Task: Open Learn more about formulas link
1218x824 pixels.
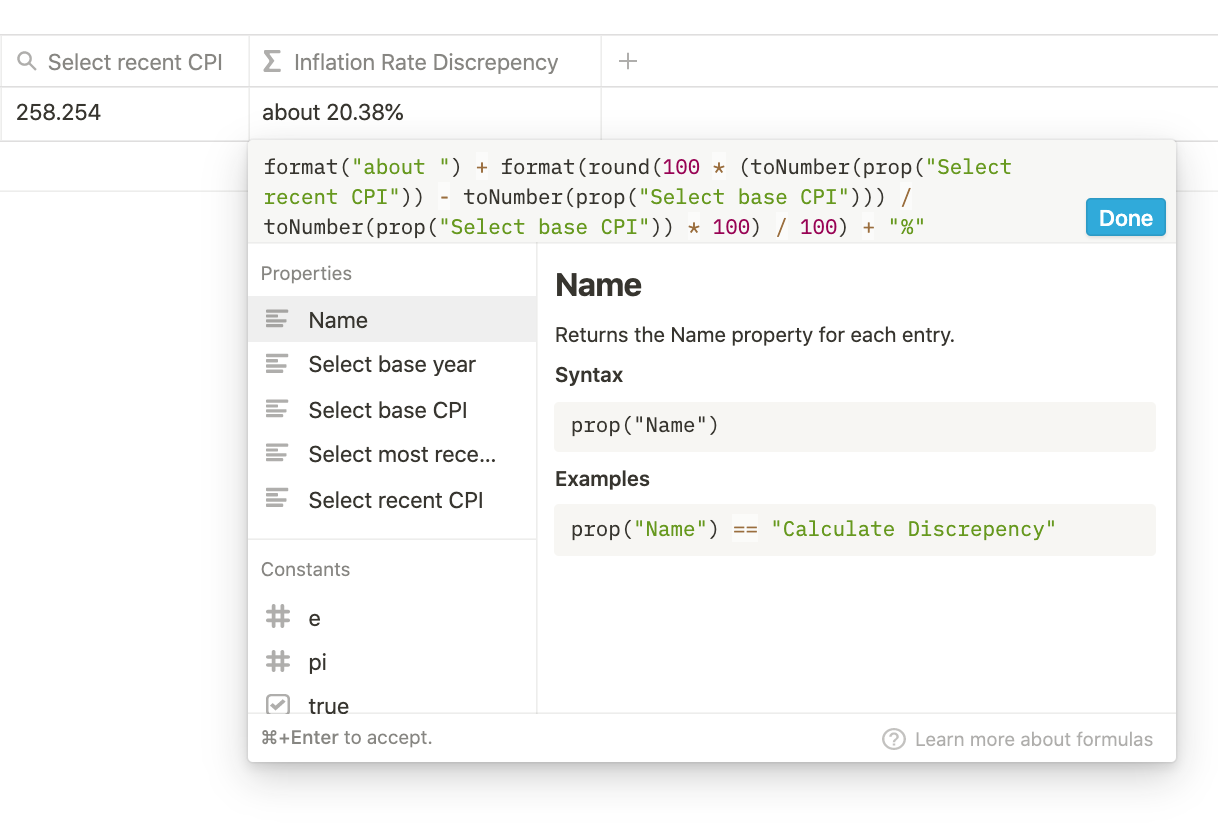Action: (1033, 740)
